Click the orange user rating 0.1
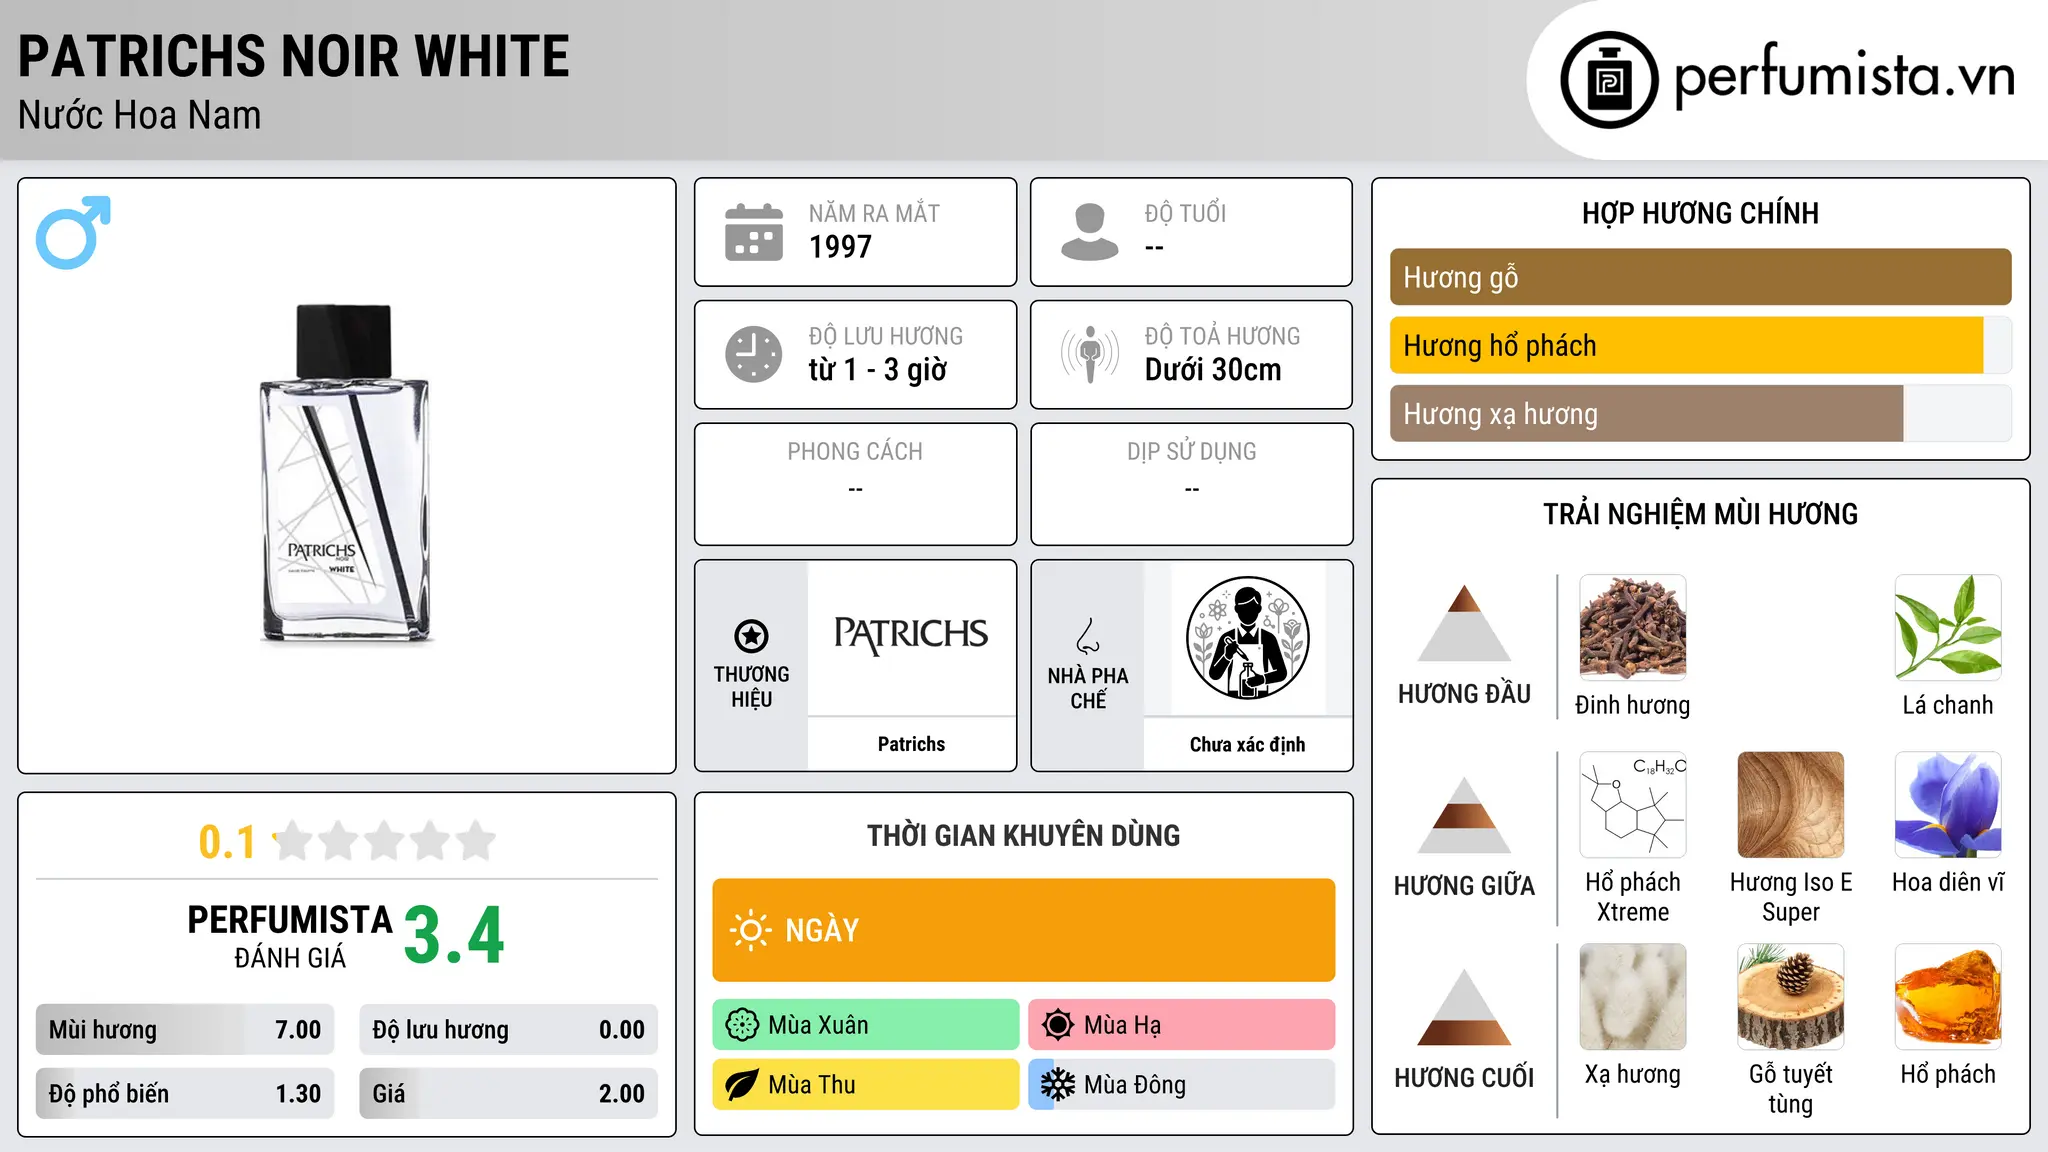The image size is (2048, 1152). [x=227, y=842]
